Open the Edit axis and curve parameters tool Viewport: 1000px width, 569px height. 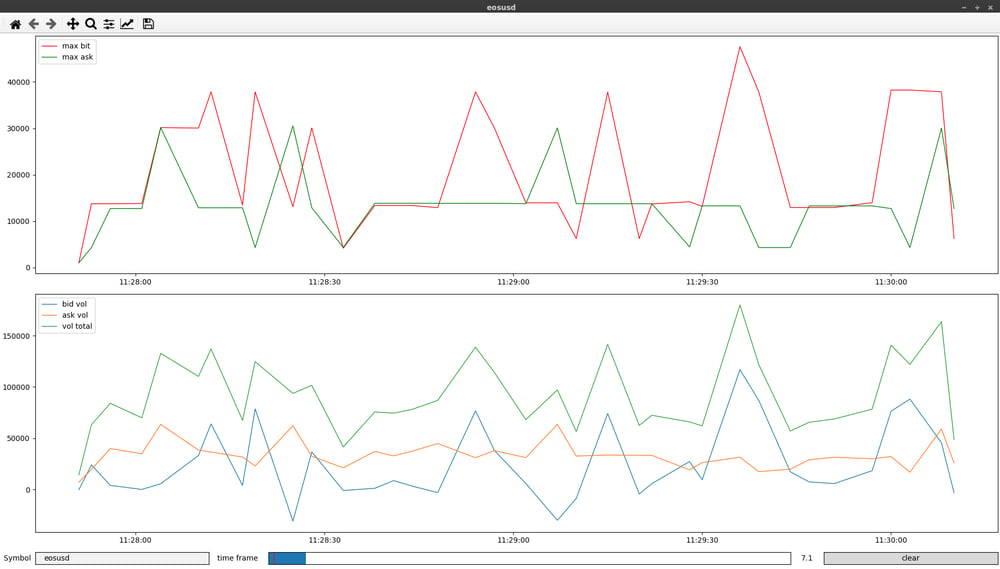pos(127,24)
